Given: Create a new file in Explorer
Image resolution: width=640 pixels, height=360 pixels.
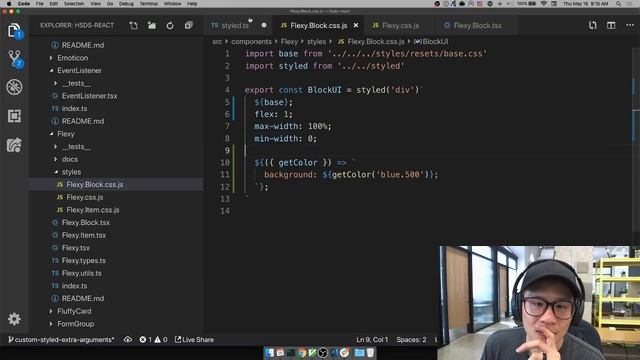Looking at the screenshot, I should click(x=133, y=25).
